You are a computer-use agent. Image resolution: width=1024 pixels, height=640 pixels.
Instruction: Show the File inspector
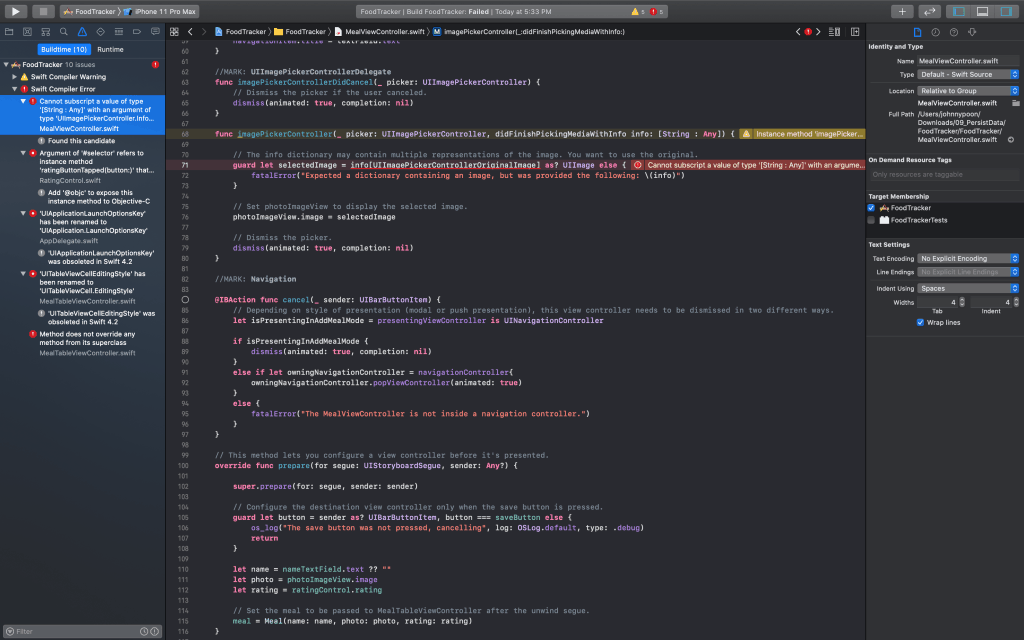tap(918, 32)
